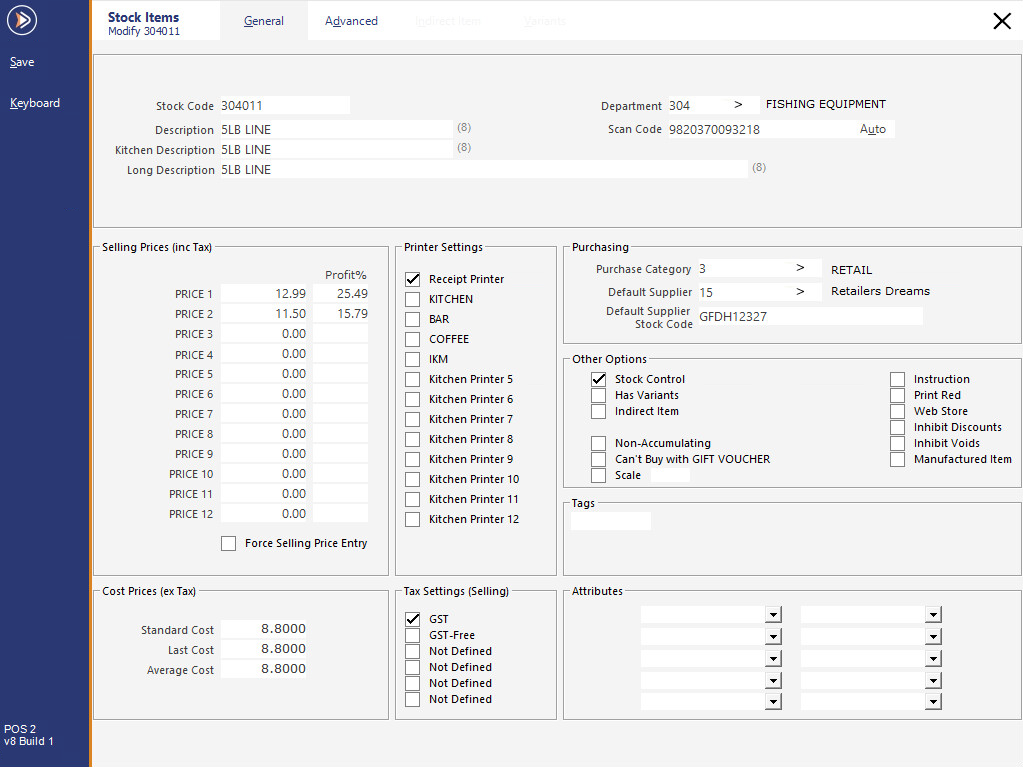Enable the Web Store option
This screenshot has height=767, width=1023.
(x=898, y=412)
